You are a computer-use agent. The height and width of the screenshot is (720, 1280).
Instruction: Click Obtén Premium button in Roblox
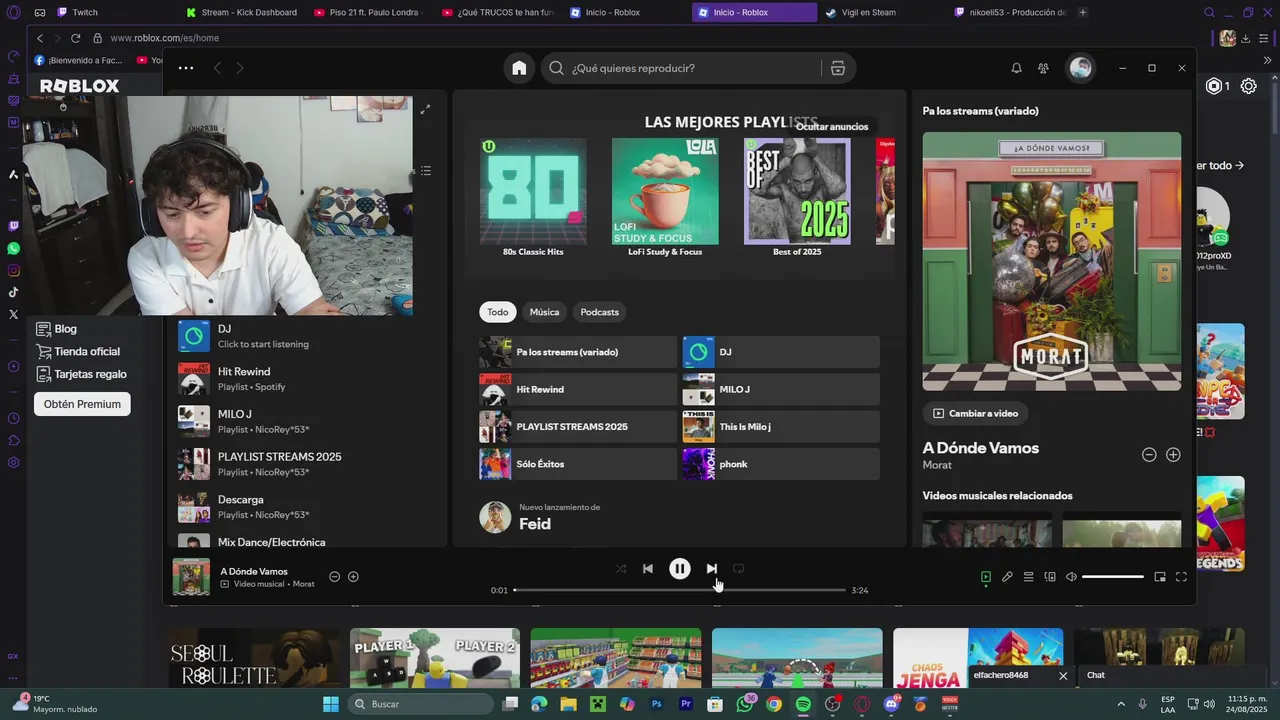pyautogui.click(x=82, y=404)
